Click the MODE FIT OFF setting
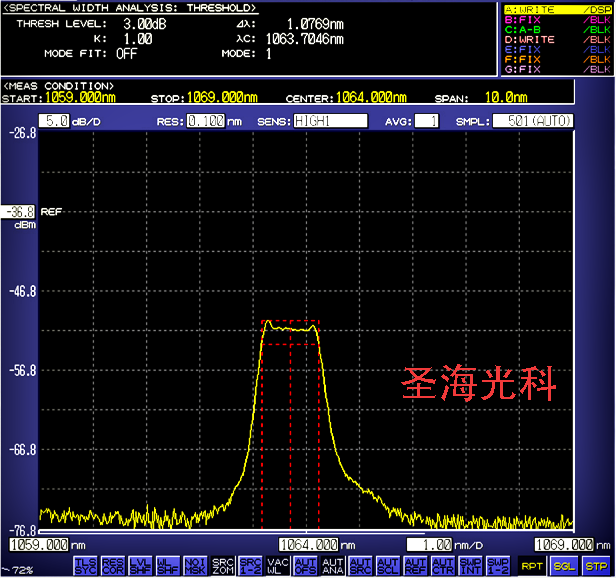 [x=126, y=53]
